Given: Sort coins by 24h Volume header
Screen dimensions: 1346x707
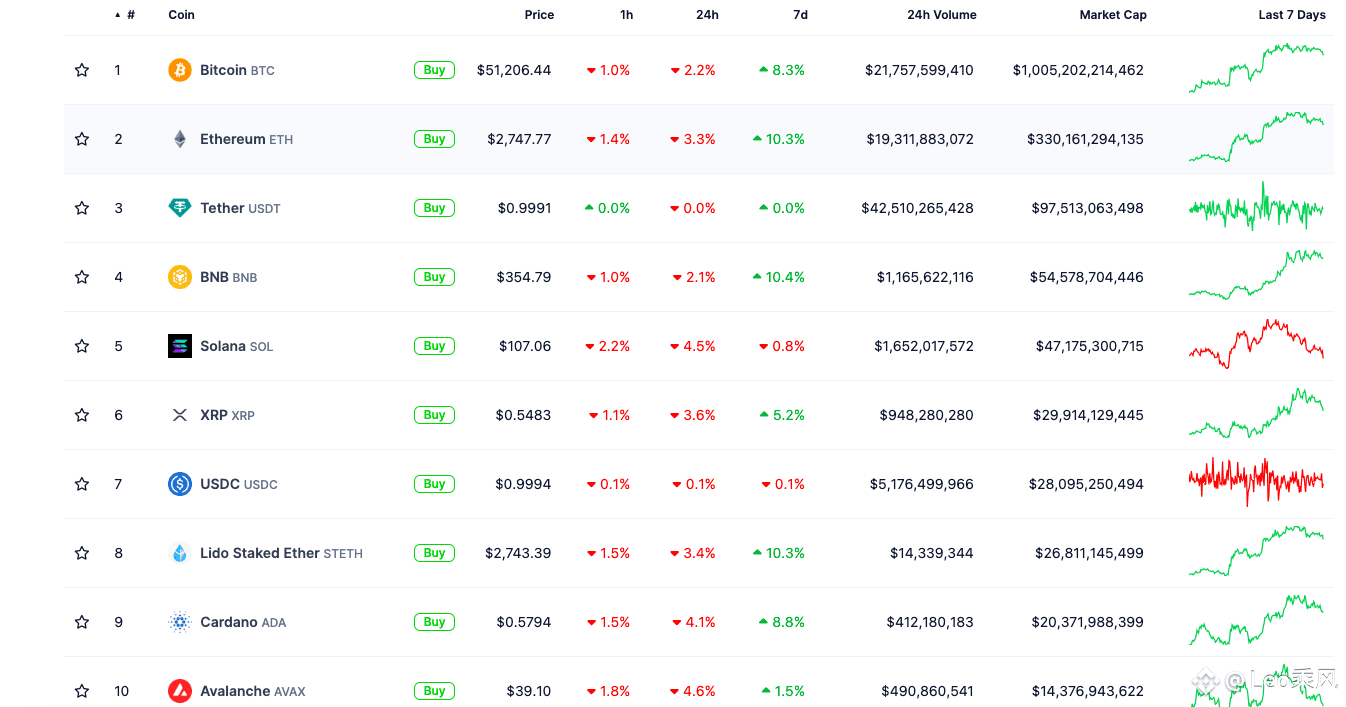Looking at the screenshot, I should point(941,15).
